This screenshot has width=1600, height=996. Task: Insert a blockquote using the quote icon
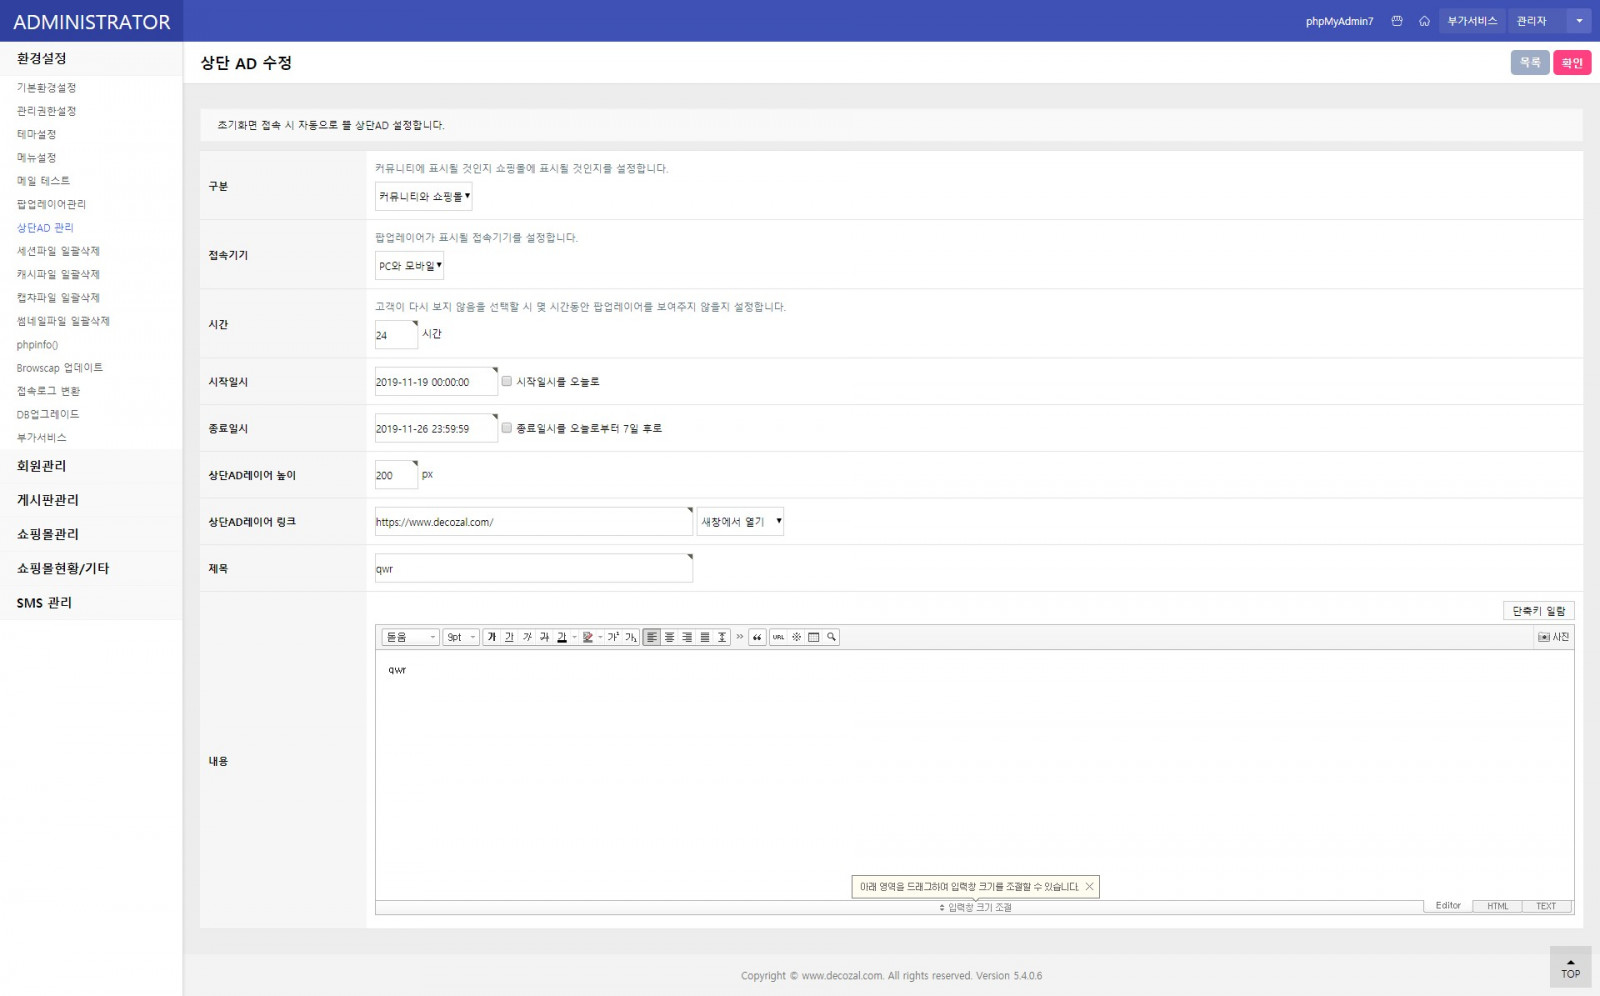pyautogui.click(x=757, y=637)
